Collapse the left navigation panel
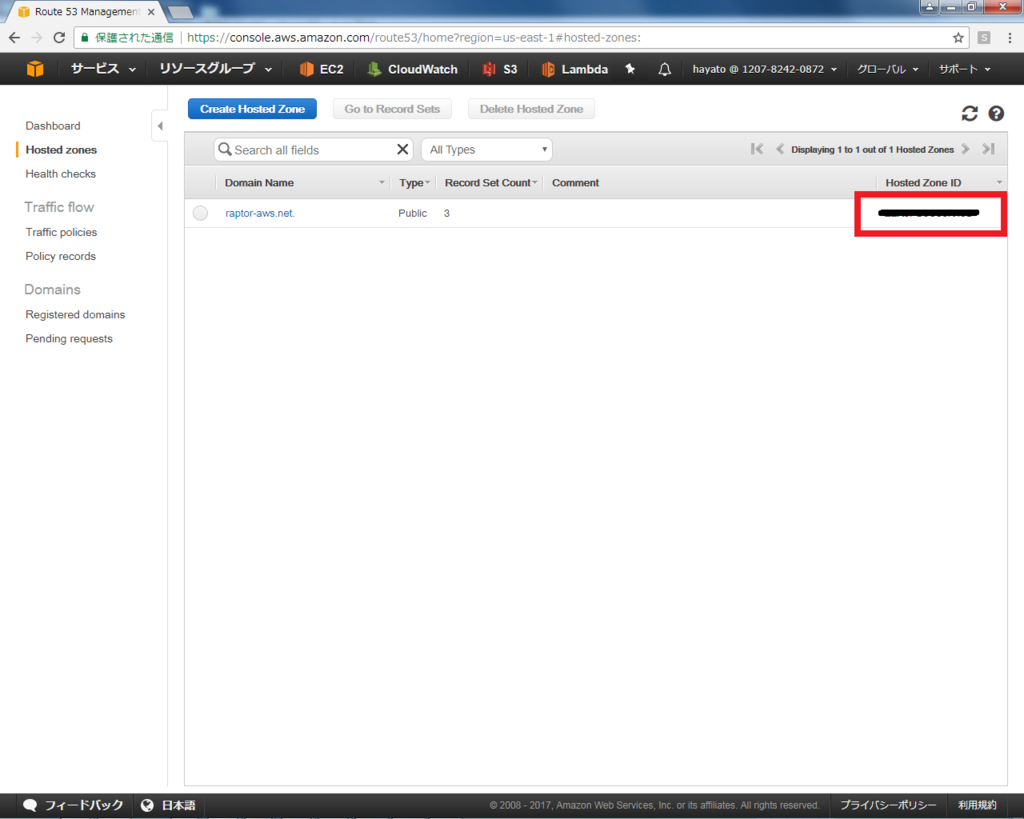 (x=160, y=126)
